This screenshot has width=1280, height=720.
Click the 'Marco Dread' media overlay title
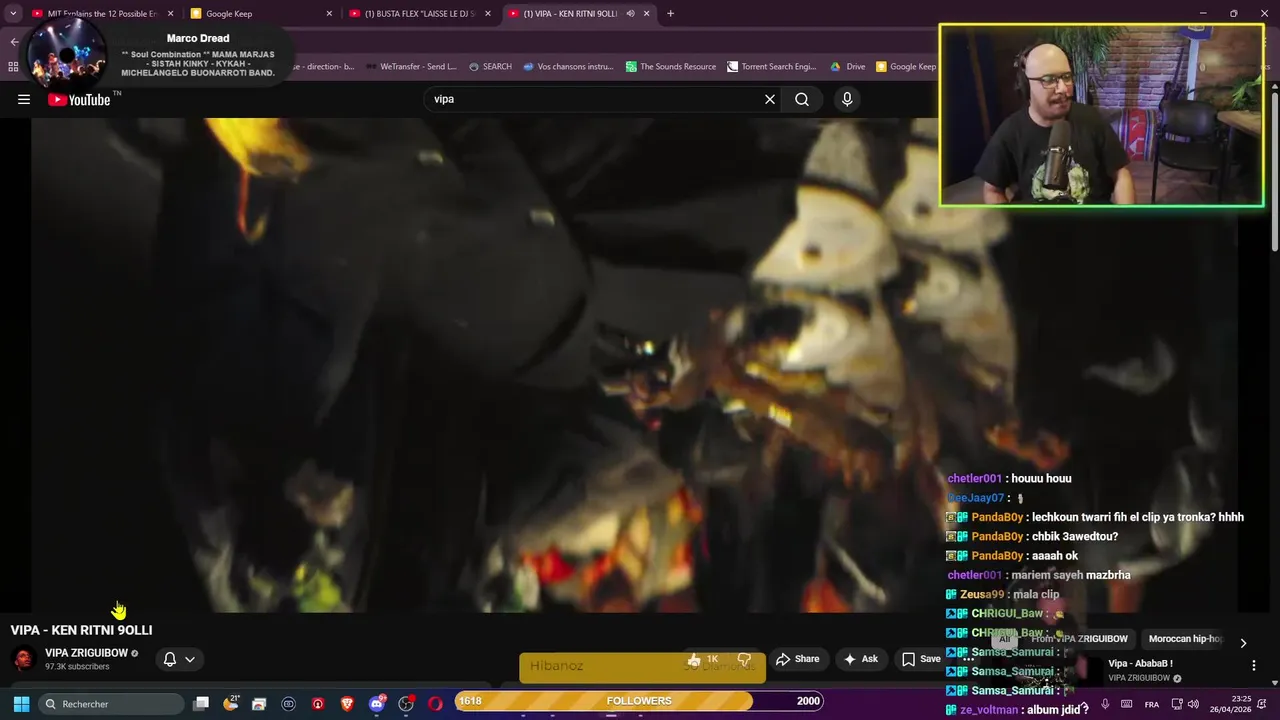[198, 38]
